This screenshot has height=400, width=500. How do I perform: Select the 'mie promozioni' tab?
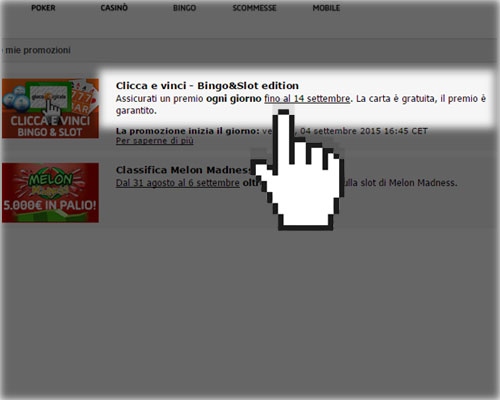[38, 50]
